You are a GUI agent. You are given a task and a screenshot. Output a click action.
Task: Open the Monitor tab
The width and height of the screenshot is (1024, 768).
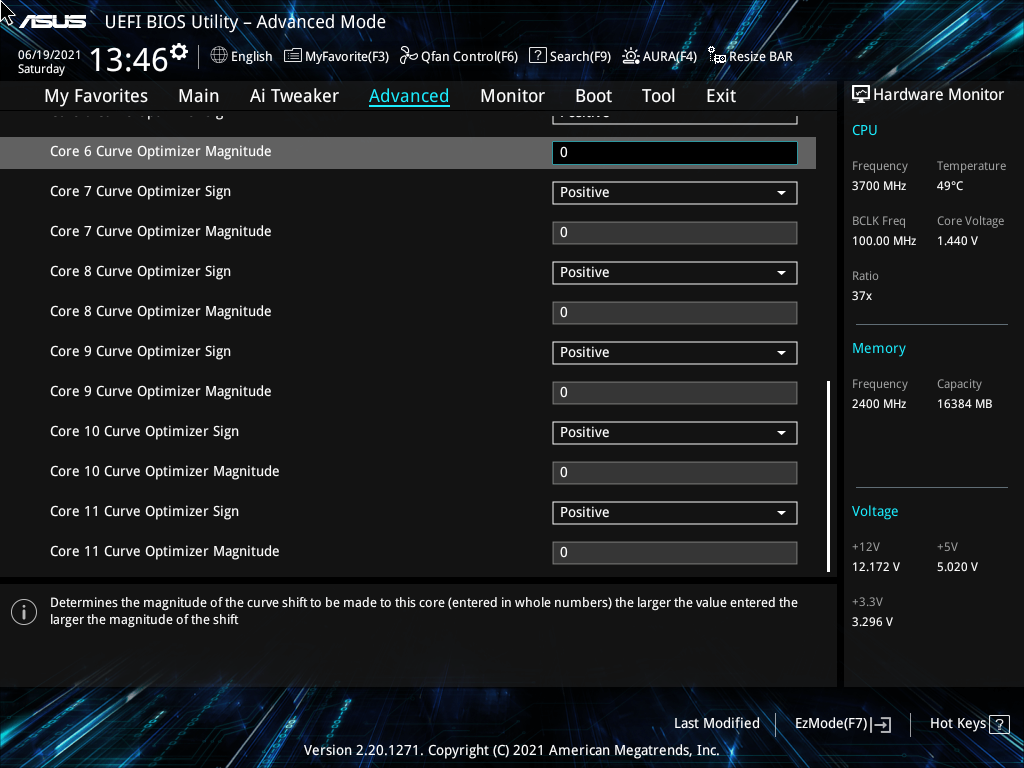point(512,96)
